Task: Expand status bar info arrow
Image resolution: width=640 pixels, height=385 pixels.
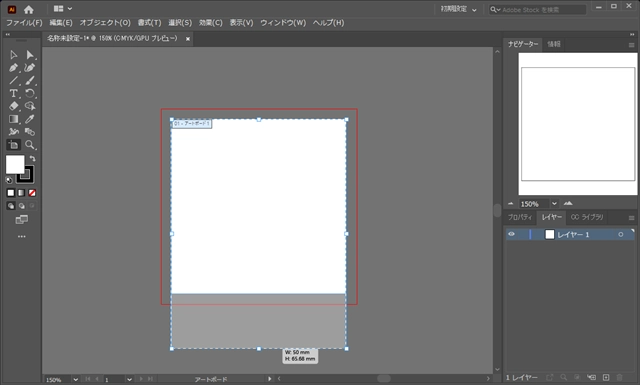Action: pos(269,379)
